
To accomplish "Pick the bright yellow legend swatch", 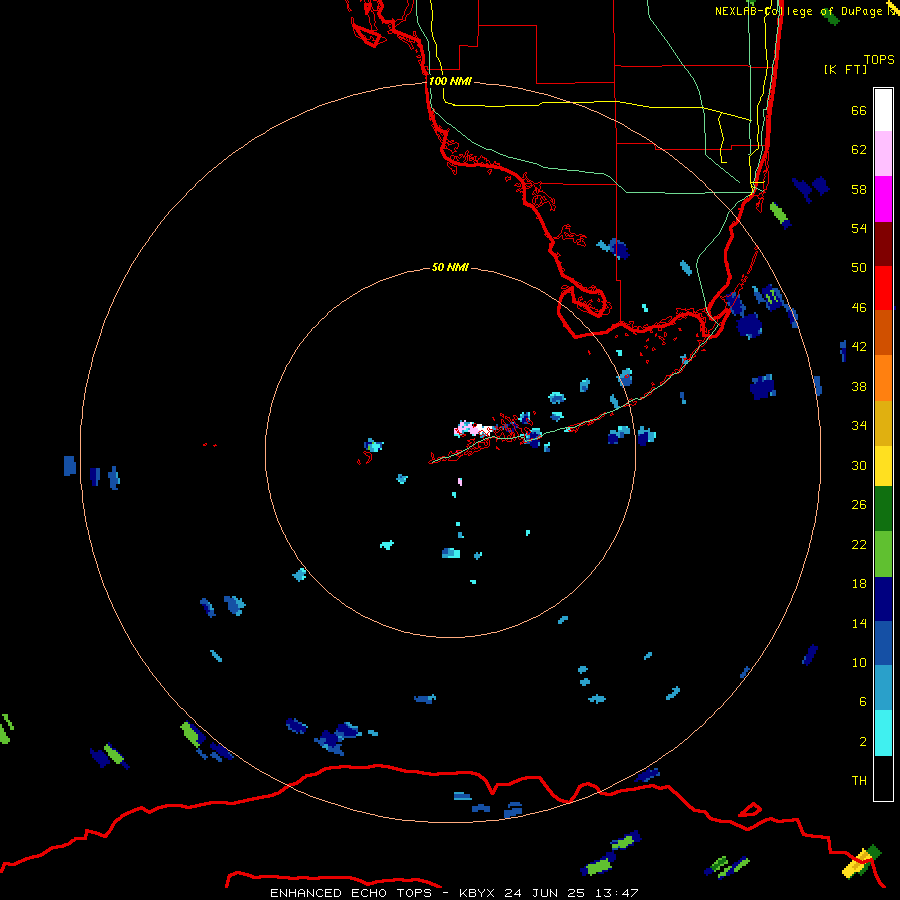I will tap(883, 466).
